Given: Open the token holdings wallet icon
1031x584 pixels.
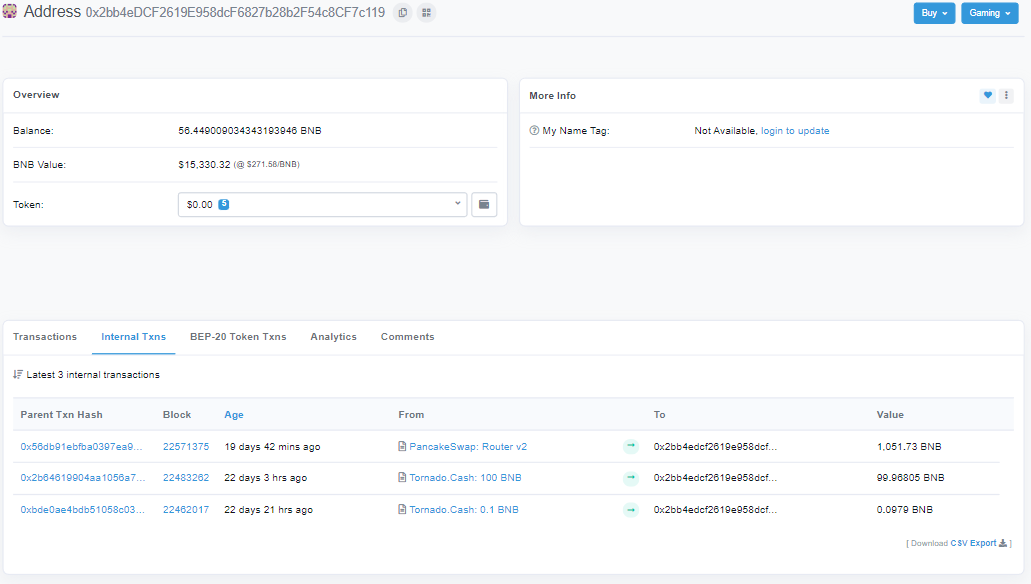Looking at the screenshot, I should point(484,205).
